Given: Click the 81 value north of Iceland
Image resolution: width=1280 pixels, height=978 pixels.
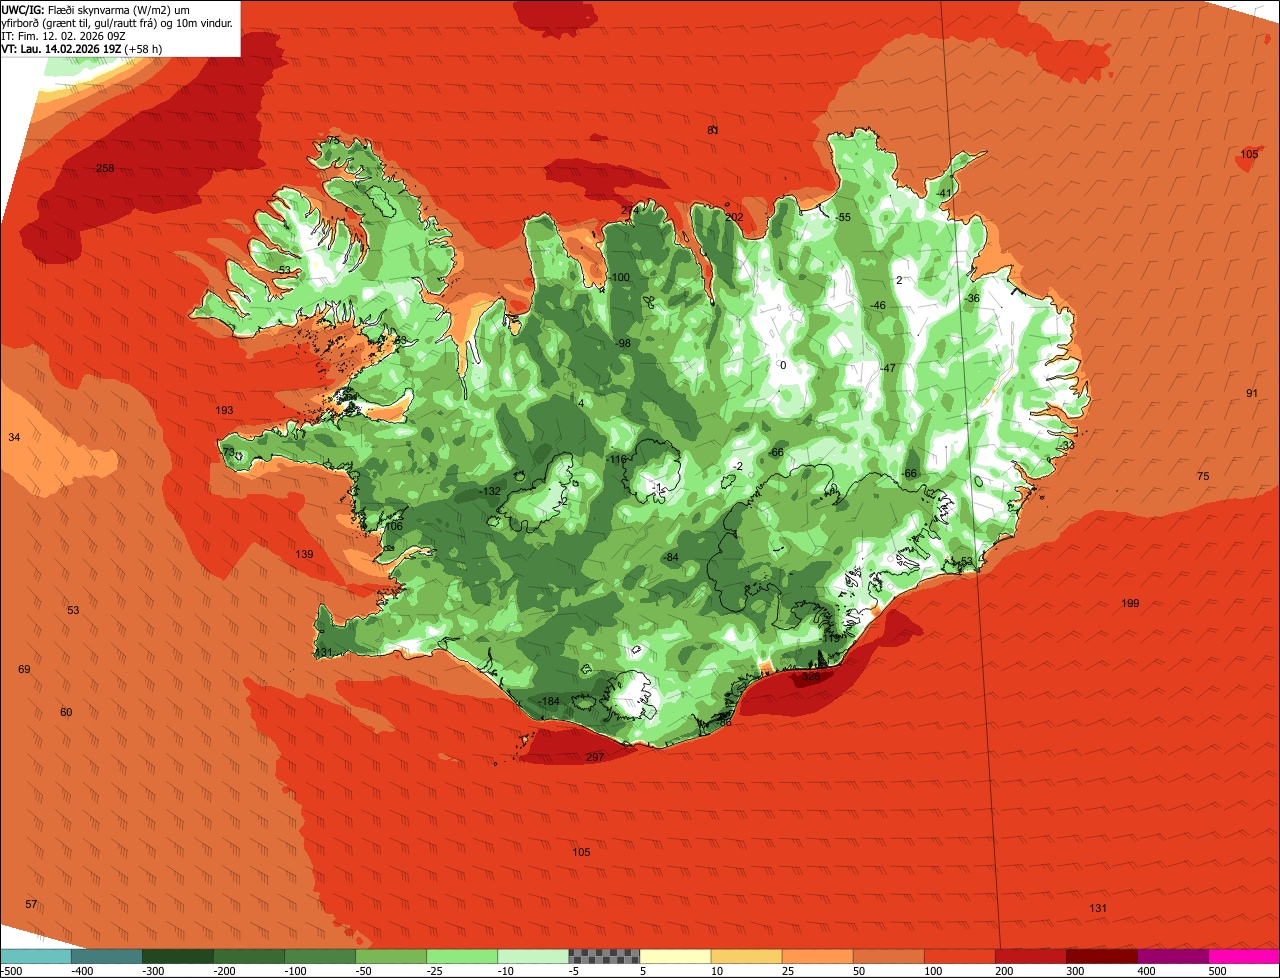Looking at the screenshot, I should (x=713, y=130).
